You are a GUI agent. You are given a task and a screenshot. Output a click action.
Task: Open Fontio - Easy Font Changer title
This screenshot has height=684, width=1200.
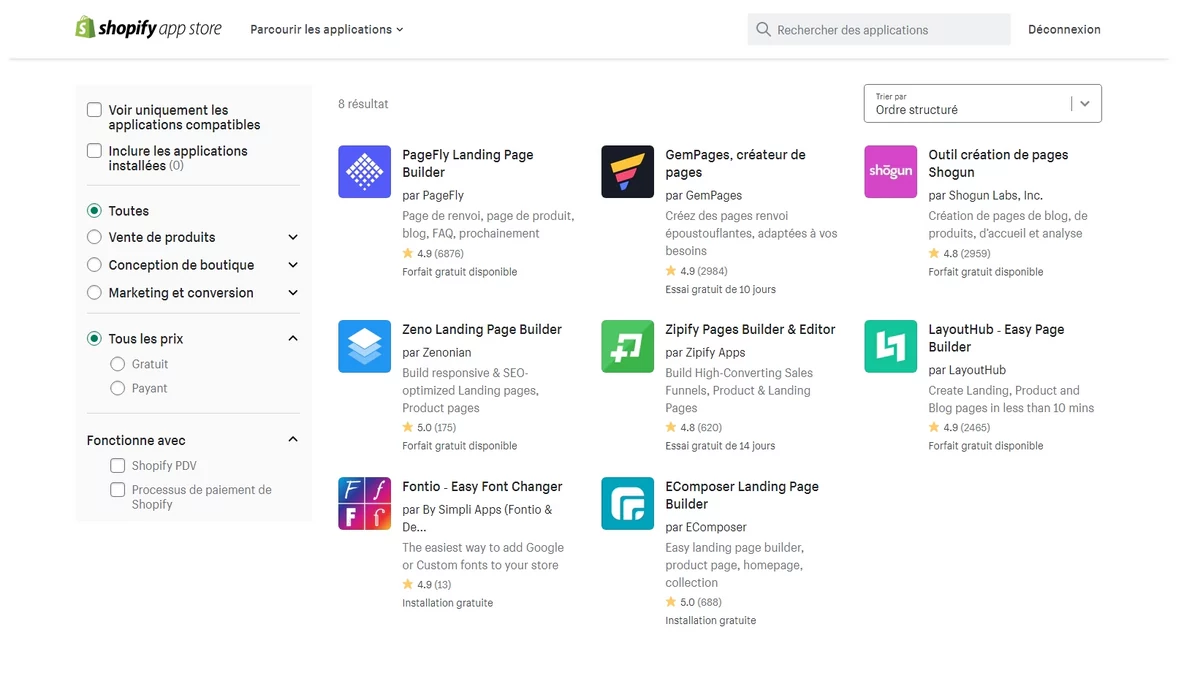pos(482,486)
